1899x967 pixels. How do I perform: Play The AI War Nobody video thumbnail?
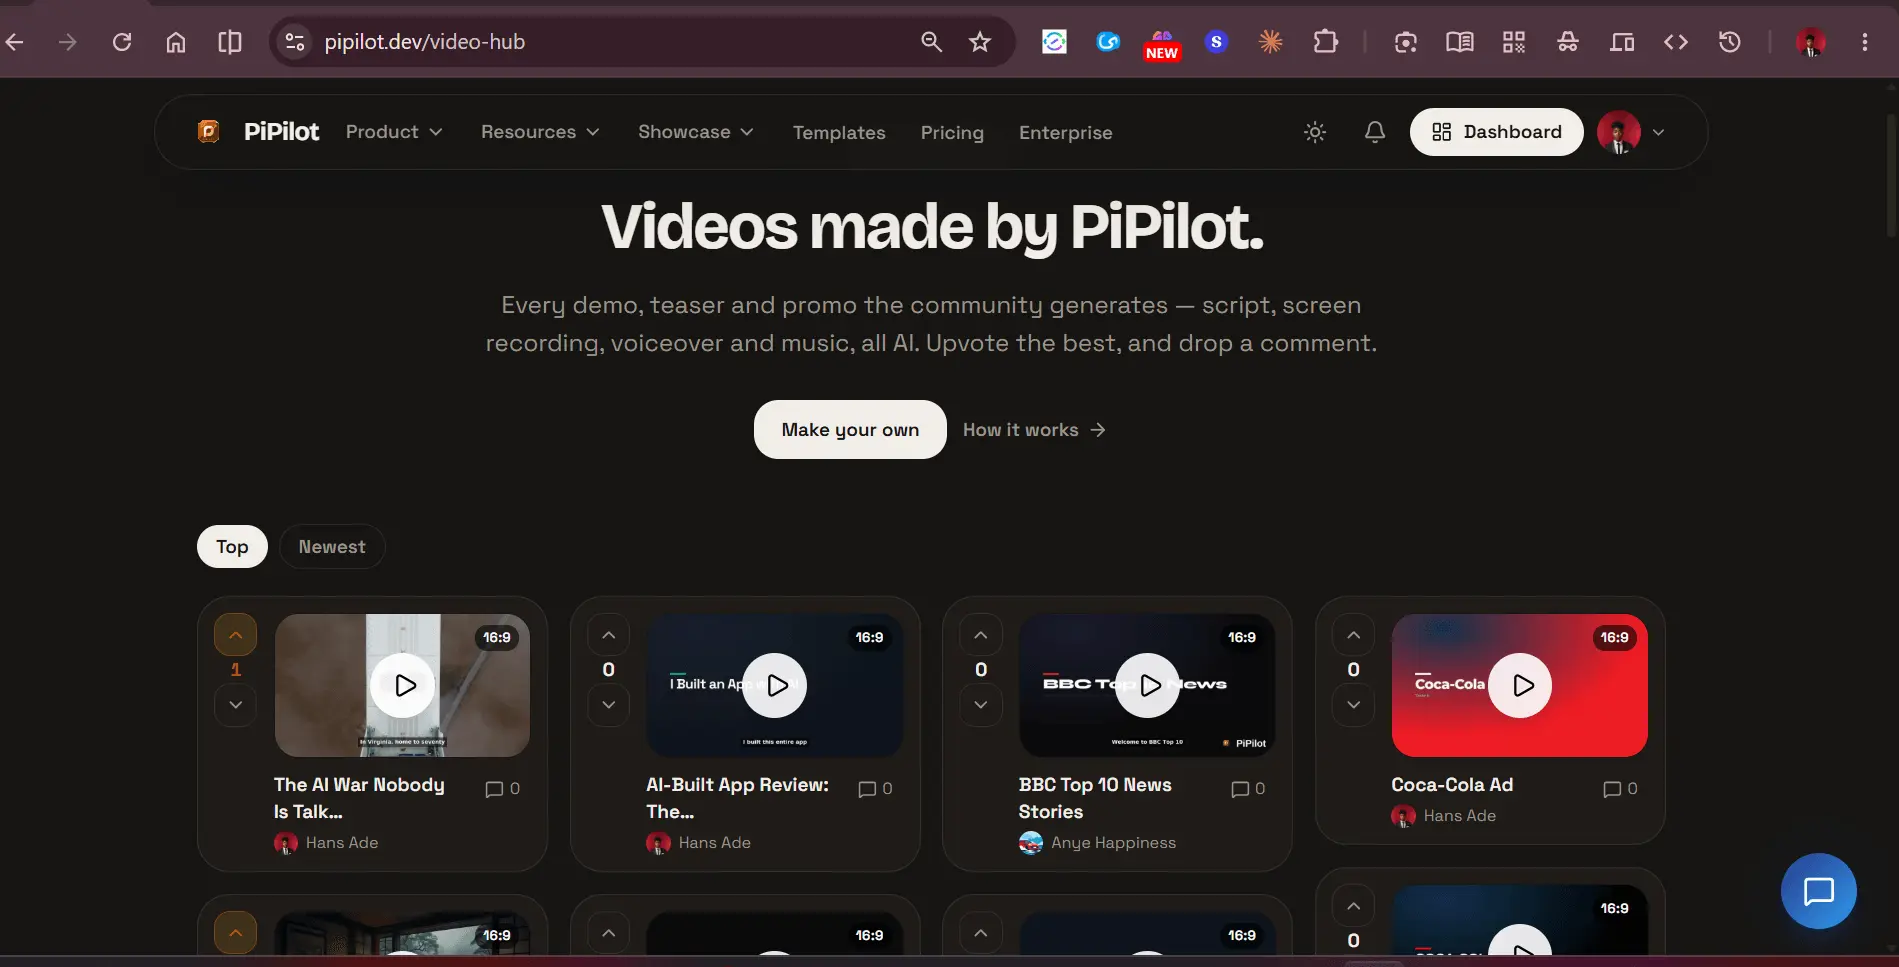coord(403,686)
